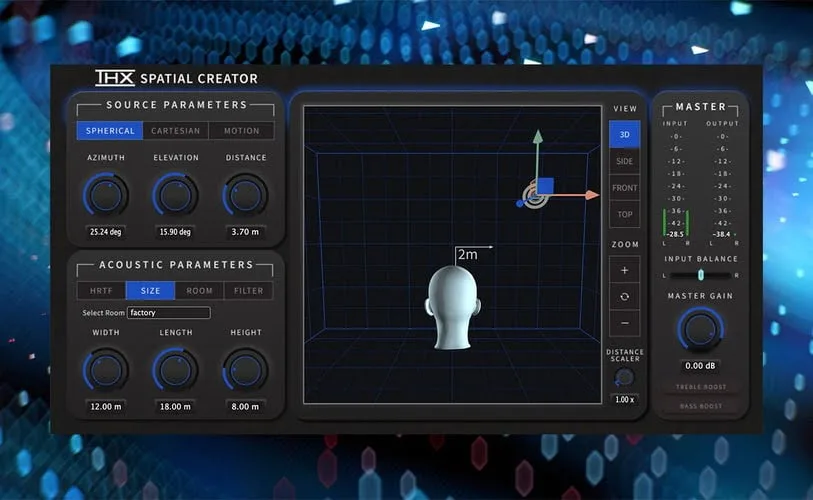
Task: Click the Azimuth knob
Action: [x=106, y=195]
